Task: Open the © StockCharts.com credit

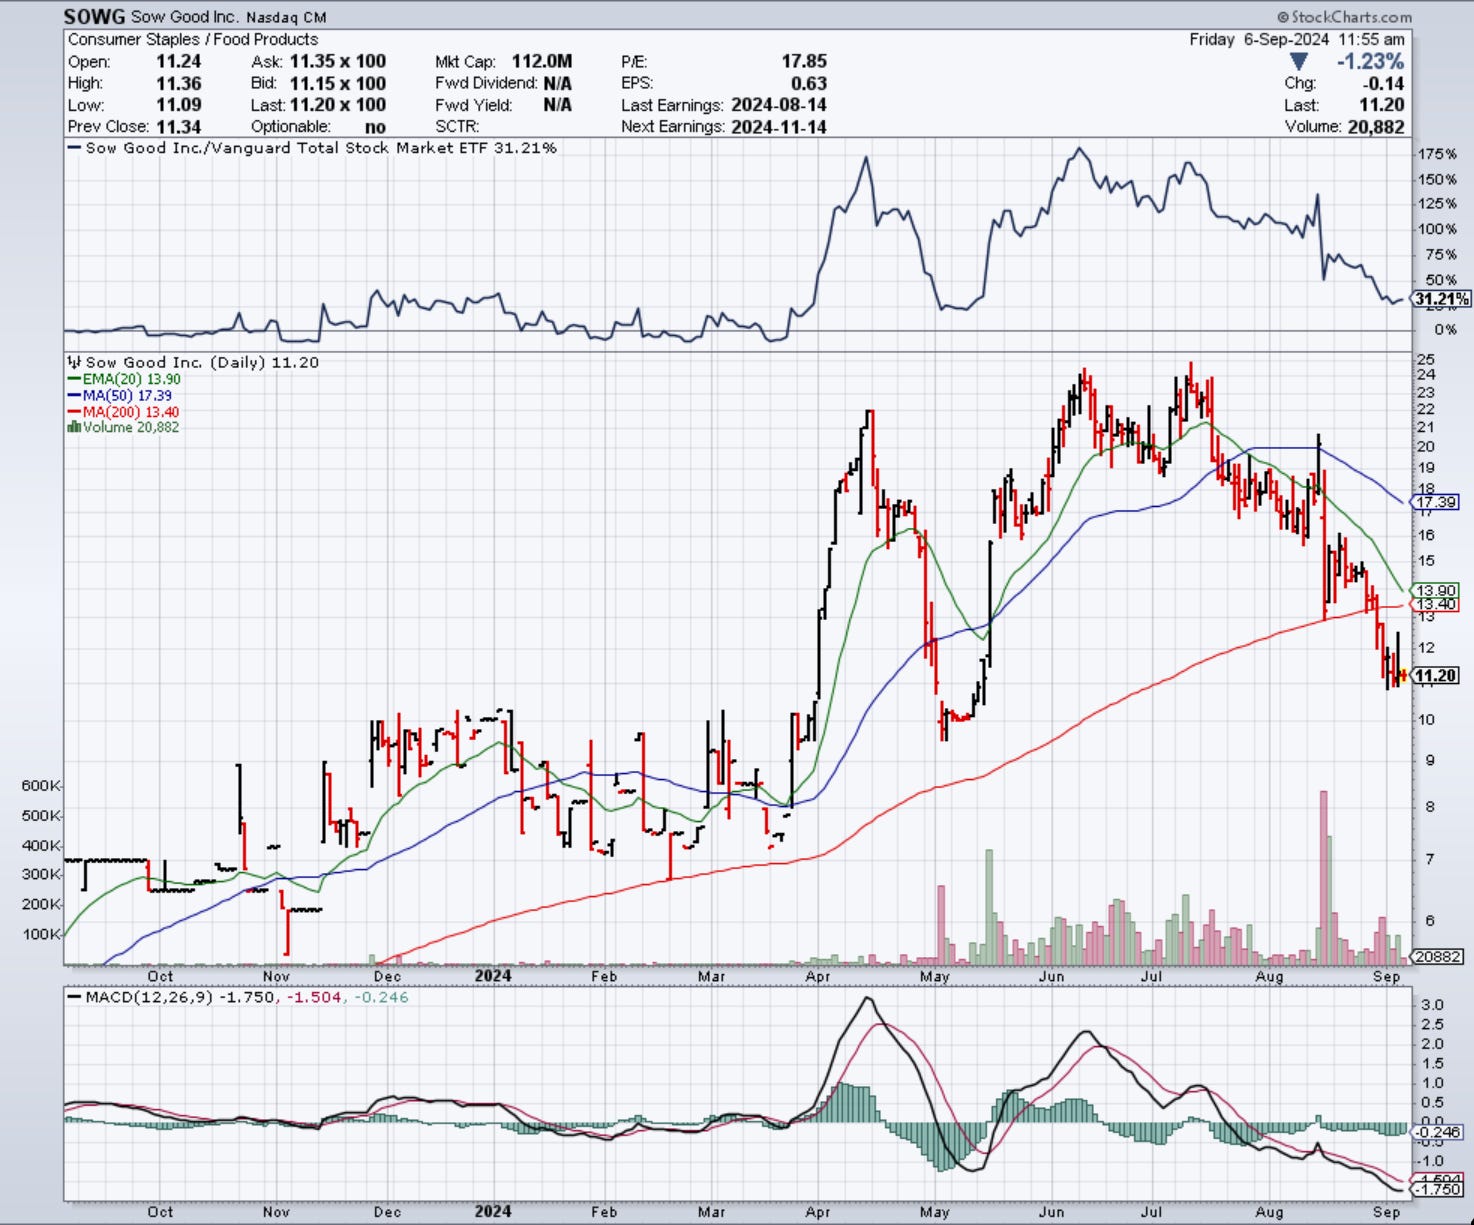Action: pyautogui.click(x=1344, y=17)
